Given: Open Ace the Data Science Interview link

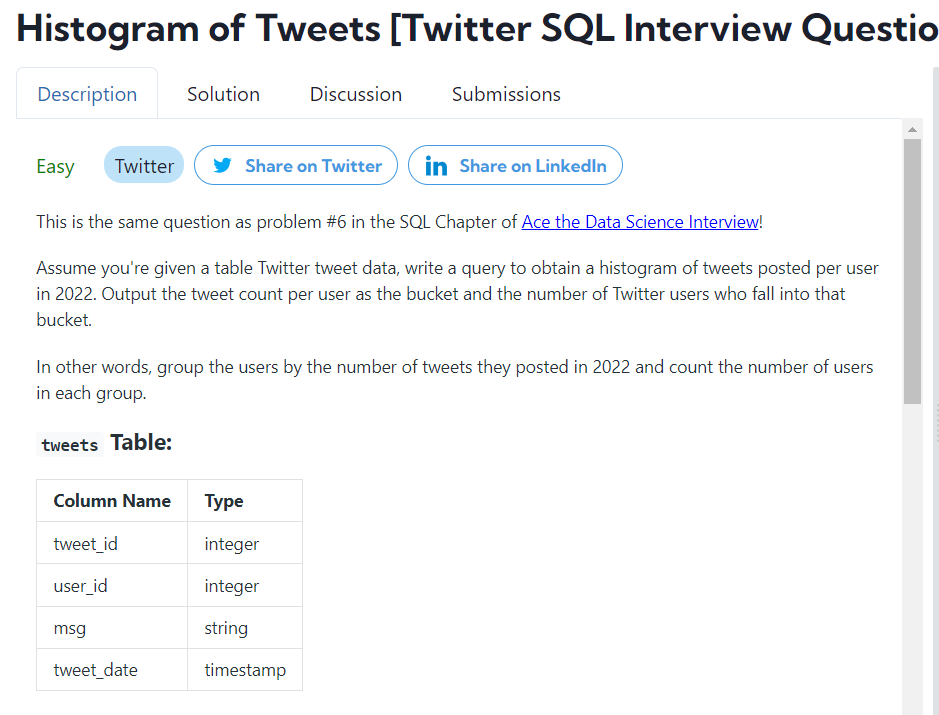Looking at the screenshot, I should click(x=640, y=222).
